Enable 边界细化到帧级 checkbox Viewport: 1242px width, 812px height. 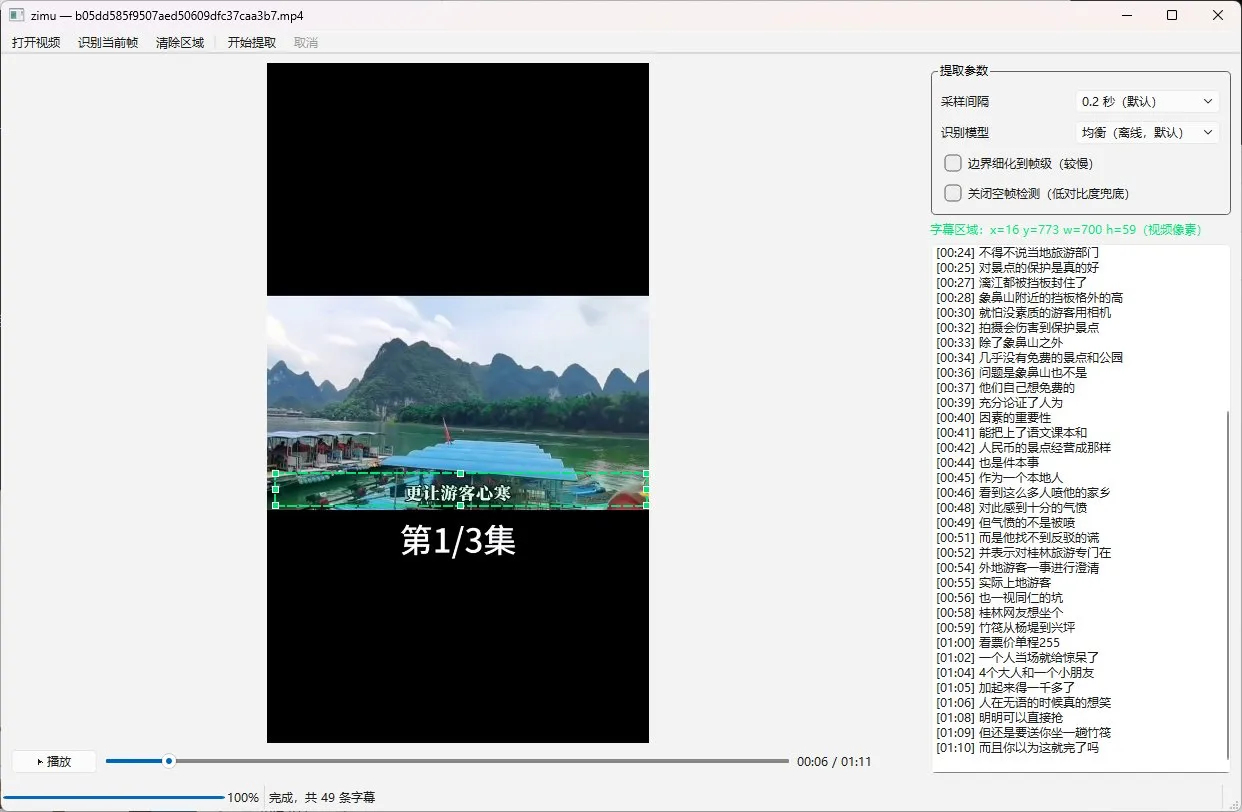click(953, 163)
